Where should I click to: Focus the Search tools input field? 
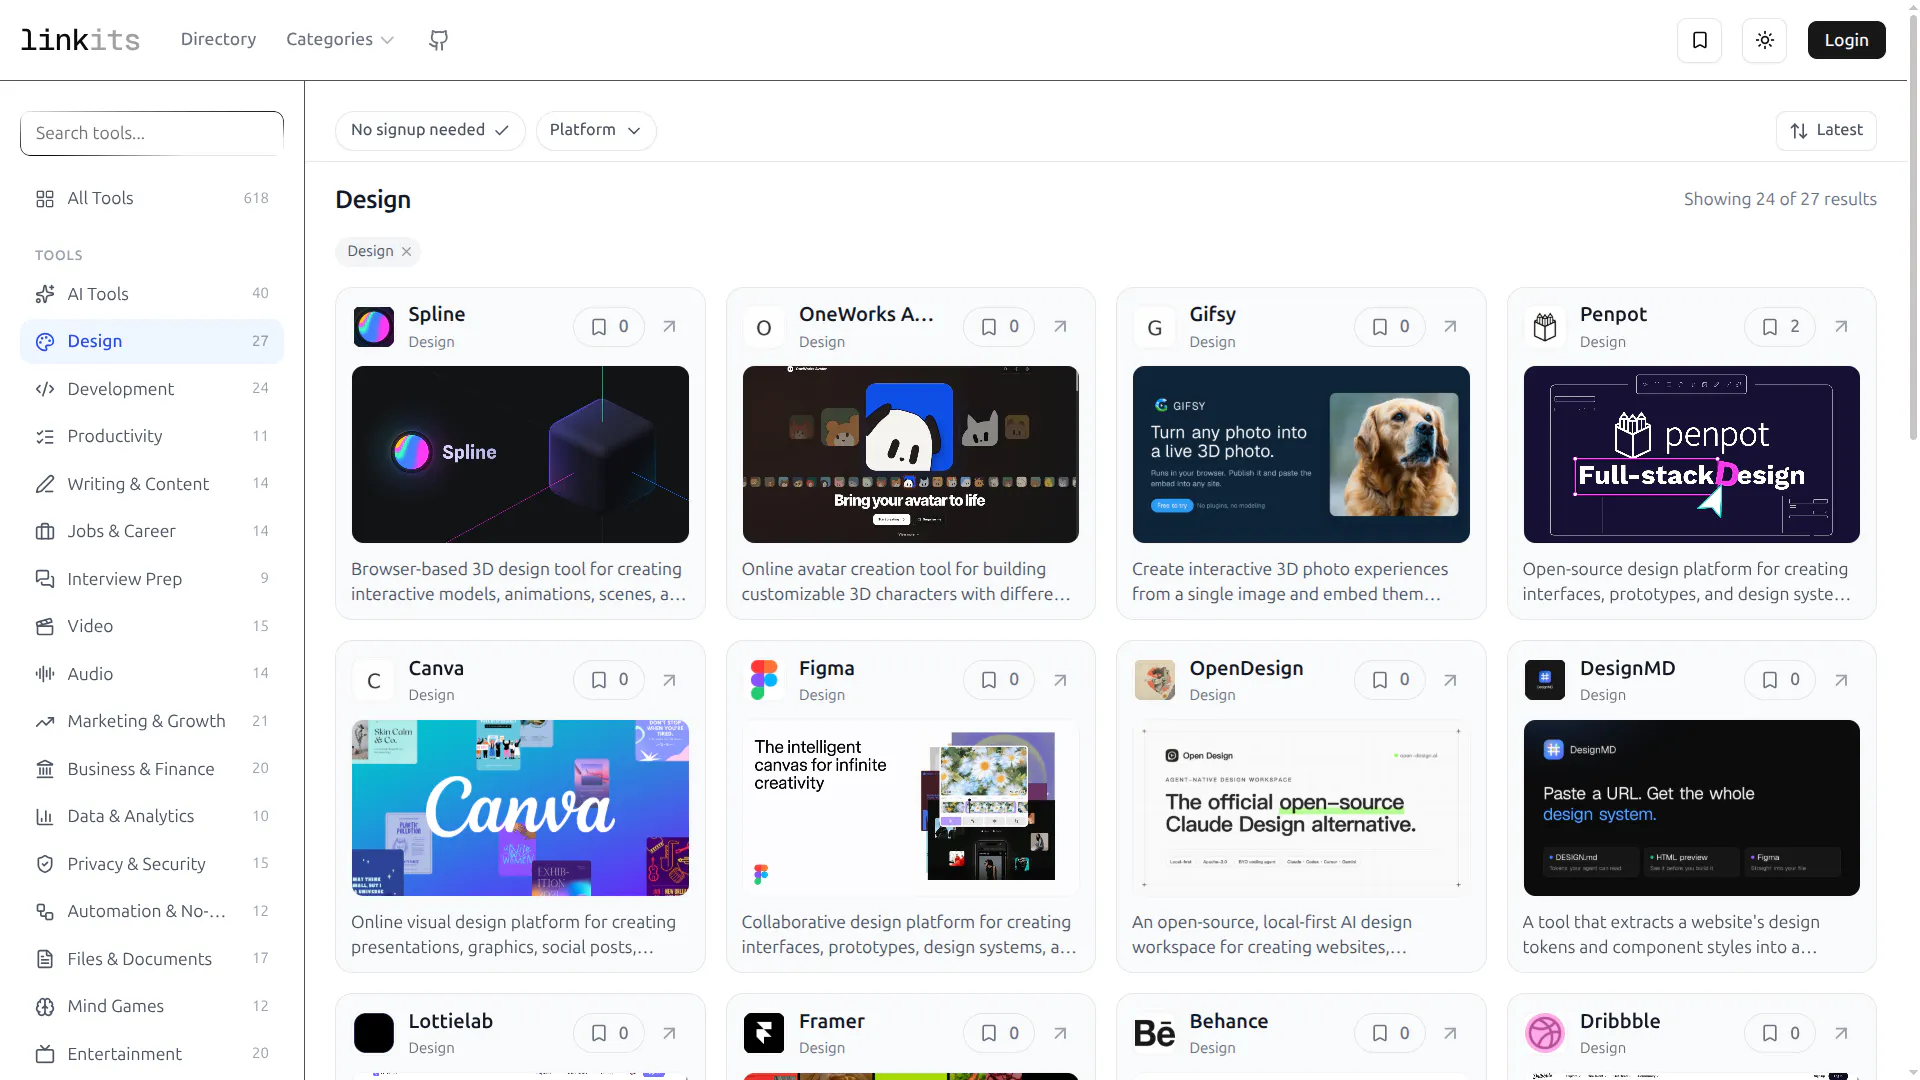pos(152,133)
